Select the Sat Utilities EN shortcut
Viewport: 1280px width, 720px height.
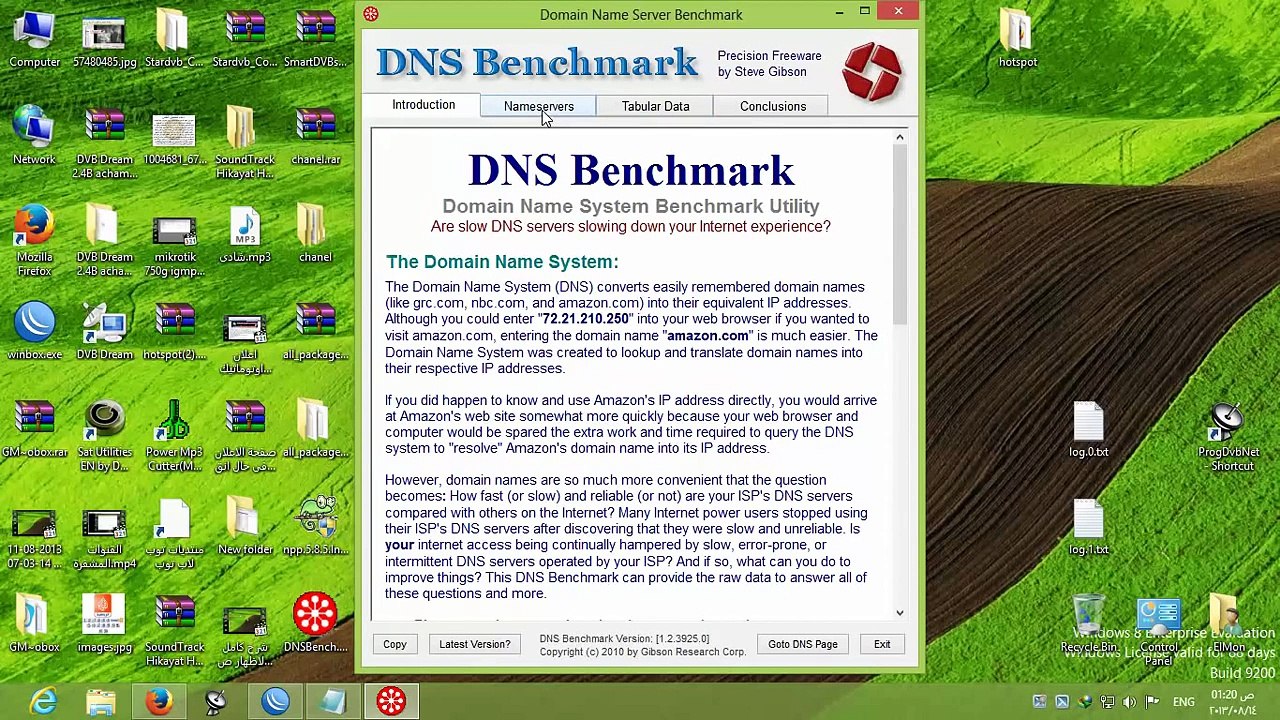104,436
